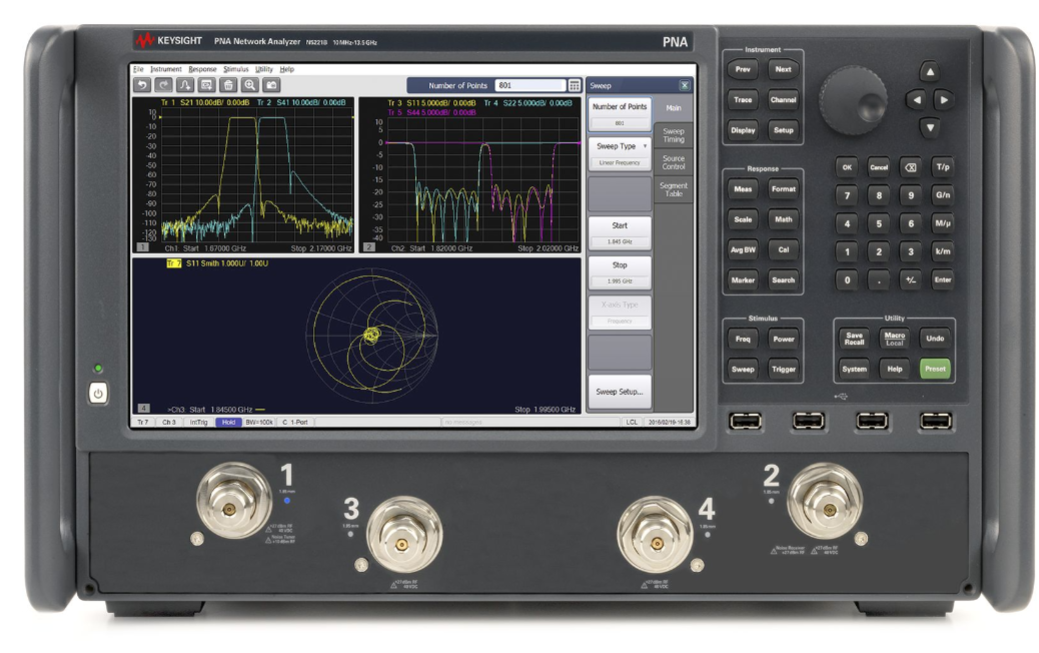Select the trigger waveform icon in the toolbar

186,84
